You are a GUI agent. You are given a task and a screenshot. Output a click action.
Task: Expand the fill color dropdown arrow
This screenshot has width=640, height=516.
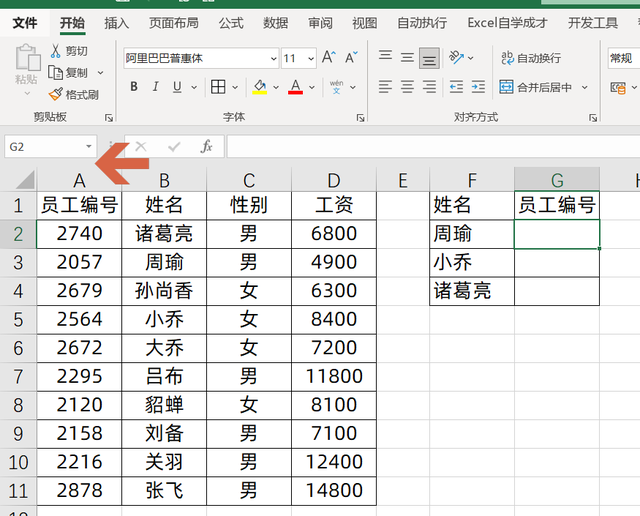(x=276, y=87)
